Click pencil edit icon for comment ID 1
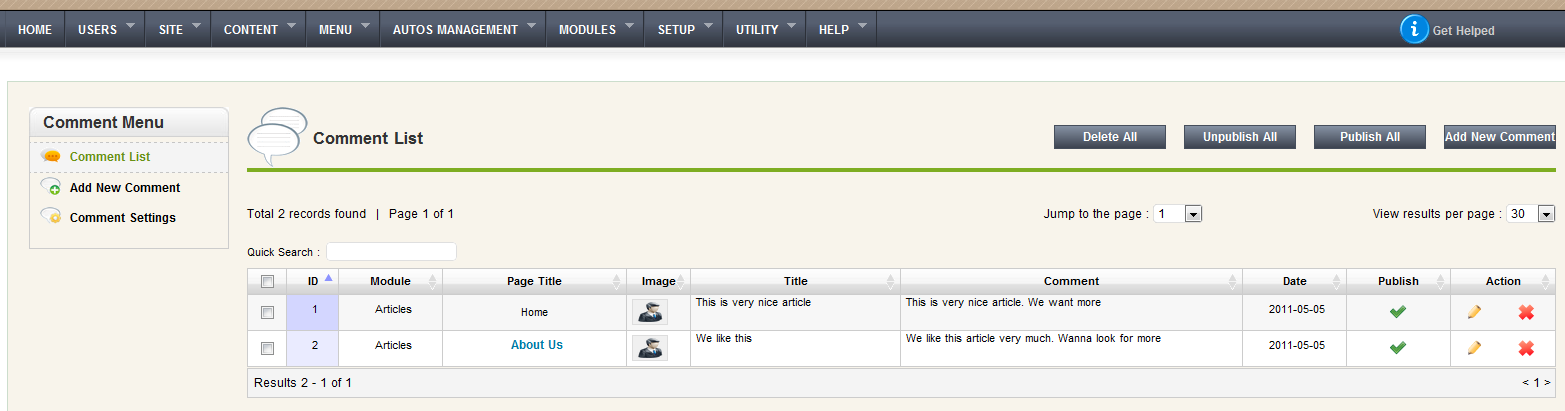 coord(1474,312)
